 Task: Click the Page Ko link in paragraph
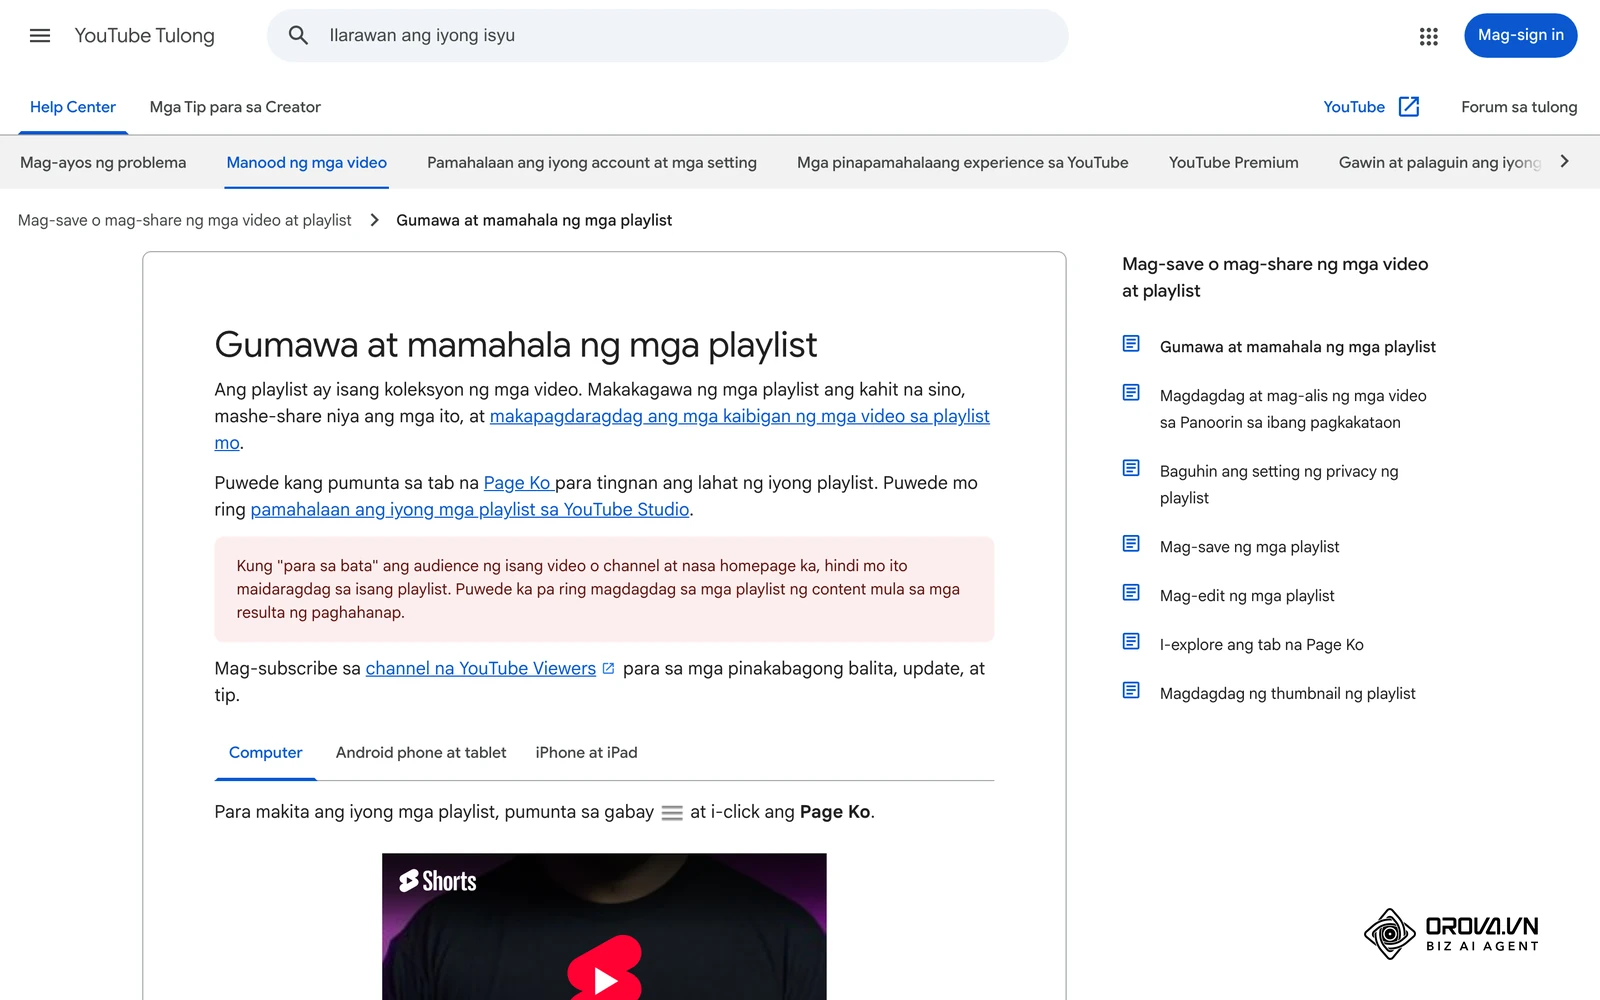pyautogui.click(x=518, y=483)
